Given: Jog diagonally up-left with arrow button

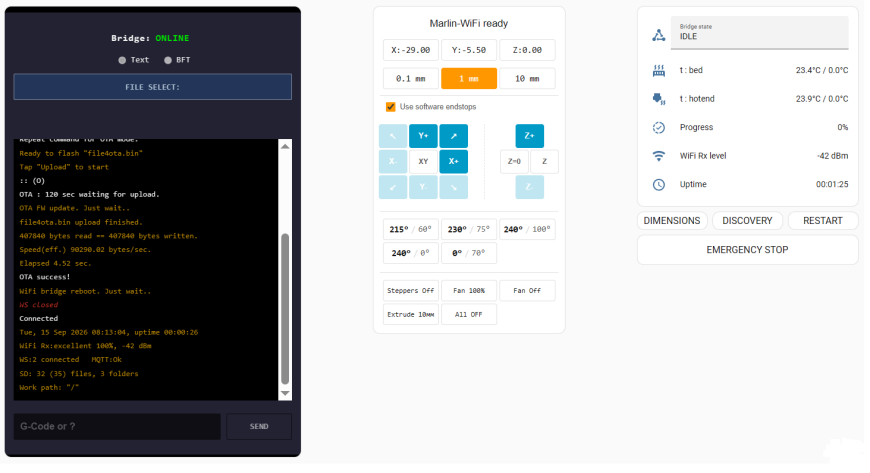Looking at the screenshot, I should (393, 136).
